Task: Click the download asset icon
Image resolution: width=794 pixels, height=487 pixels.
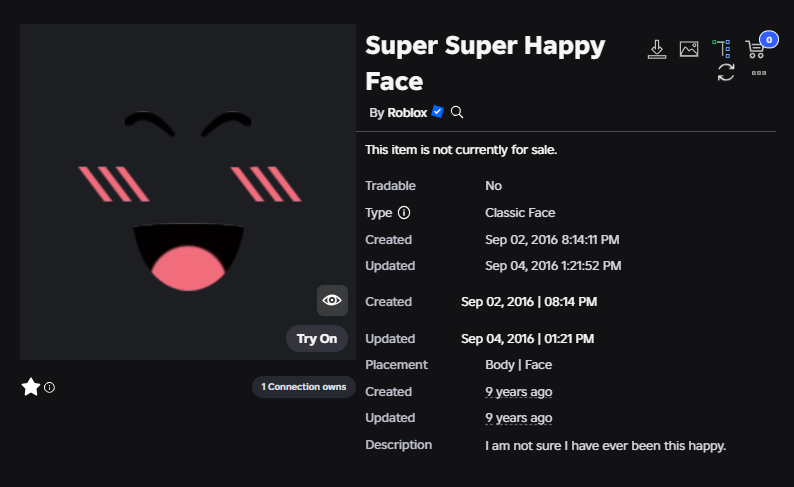Action: 657,49
